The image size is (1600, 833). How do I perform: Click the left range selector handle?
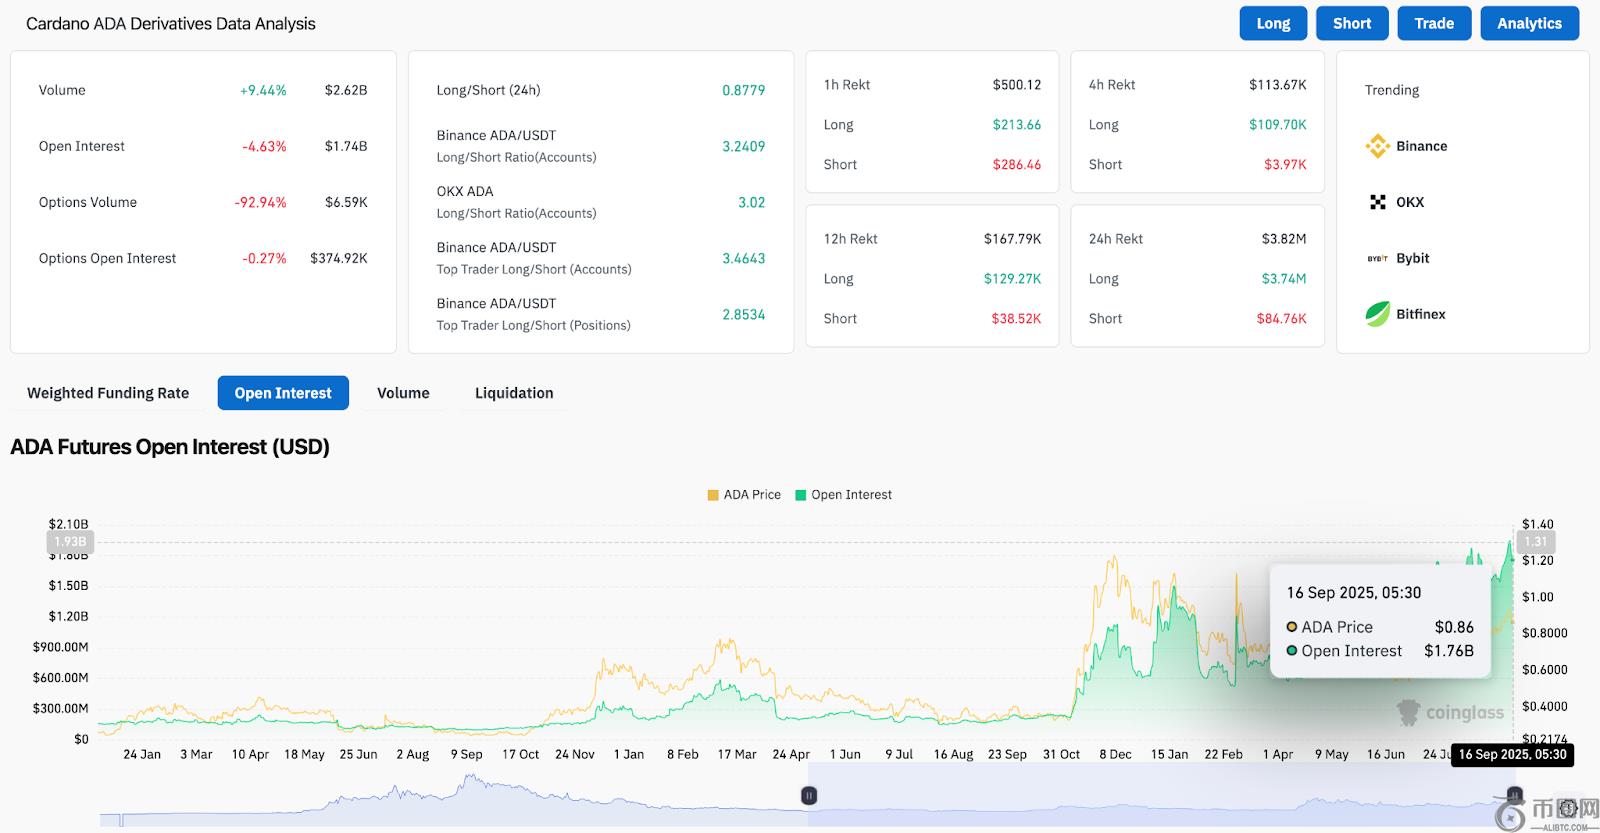(809, 796)
